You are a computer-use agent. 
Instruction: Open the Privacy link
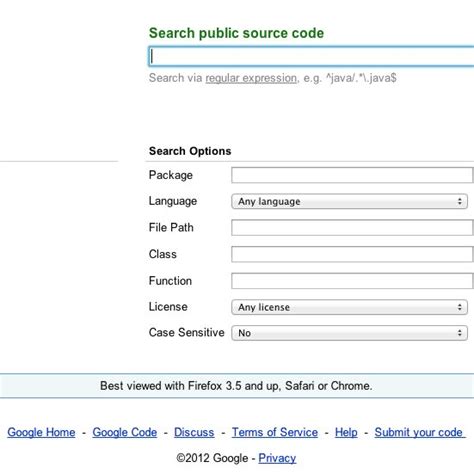click(277, 458)
